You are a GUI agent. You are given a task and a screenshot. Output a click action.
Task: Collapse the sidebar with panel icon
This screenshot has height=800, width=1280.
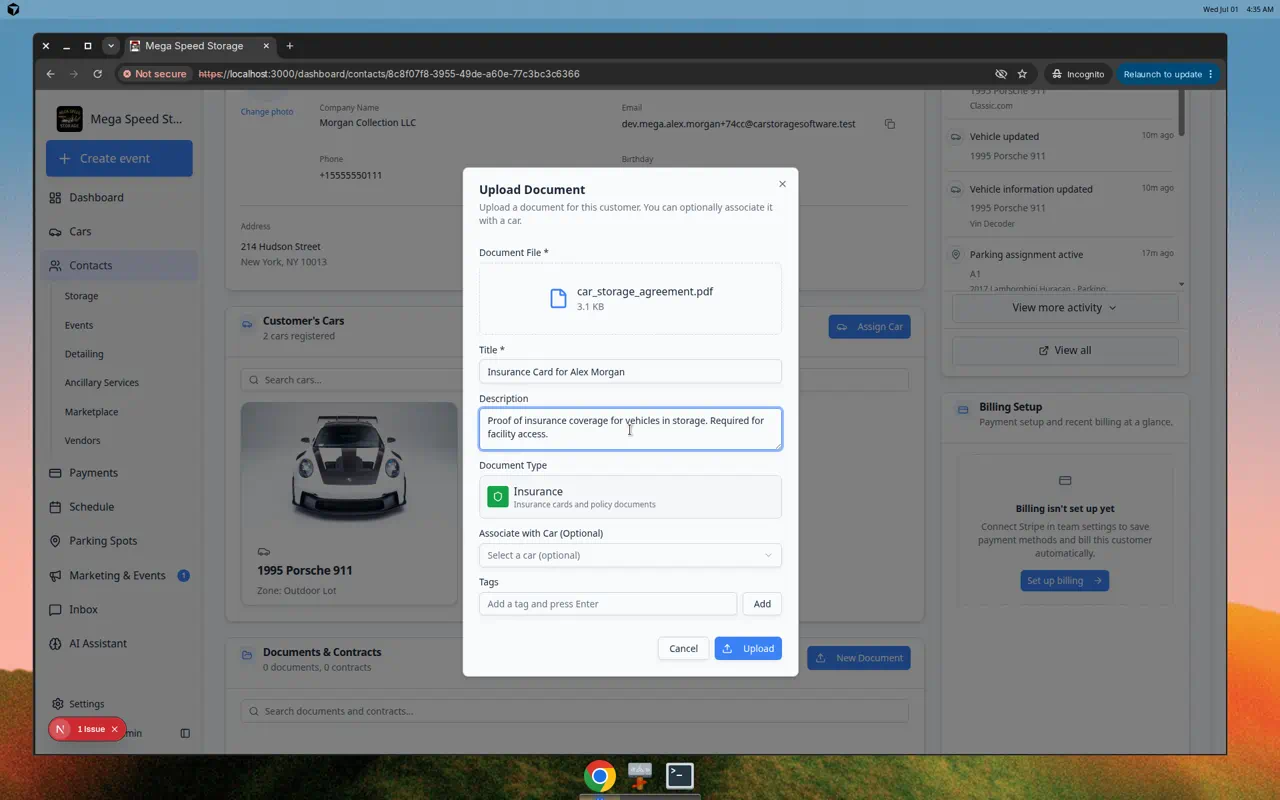pyautogui.click(x=185, y=733)
